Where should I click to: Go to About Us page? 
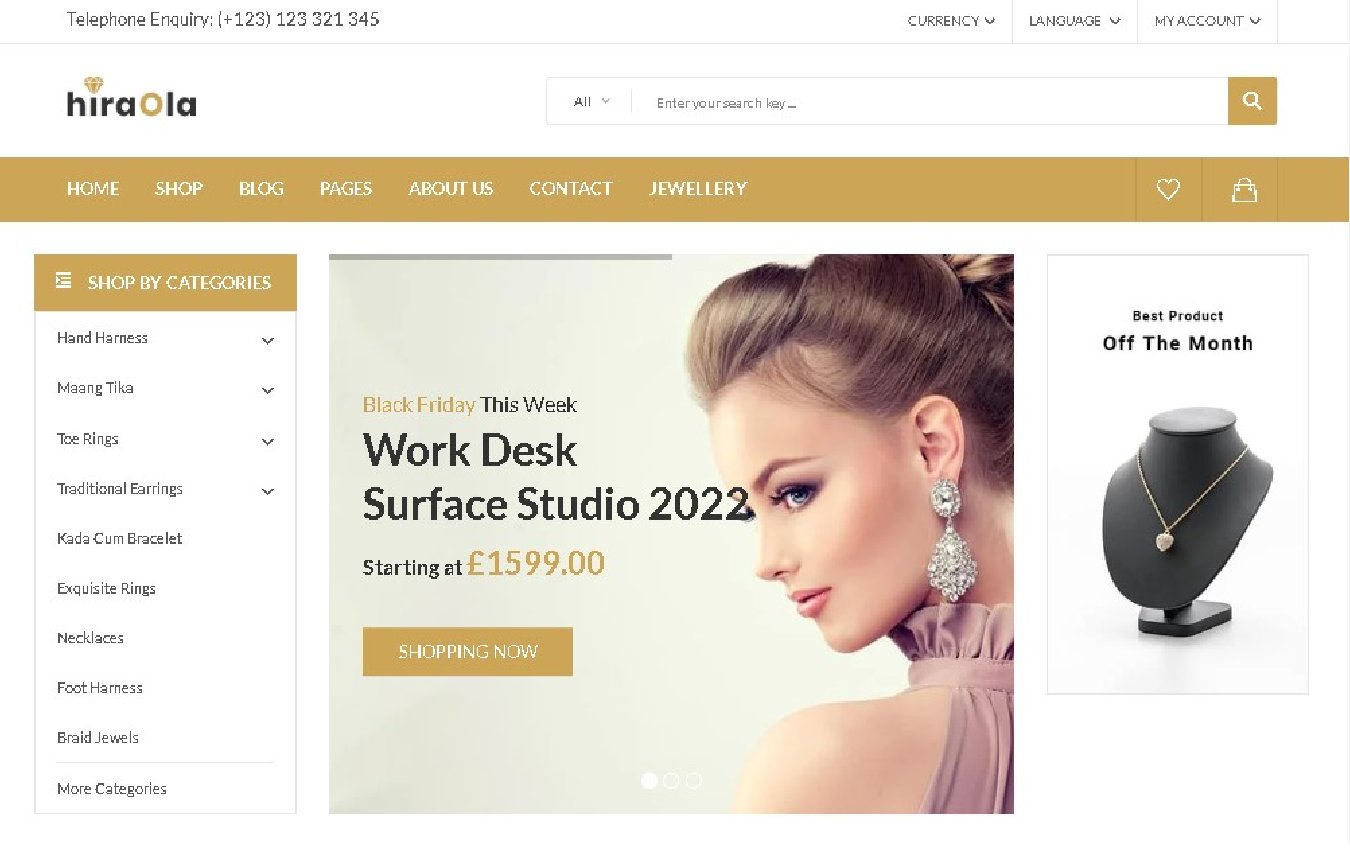pos(451,189)
